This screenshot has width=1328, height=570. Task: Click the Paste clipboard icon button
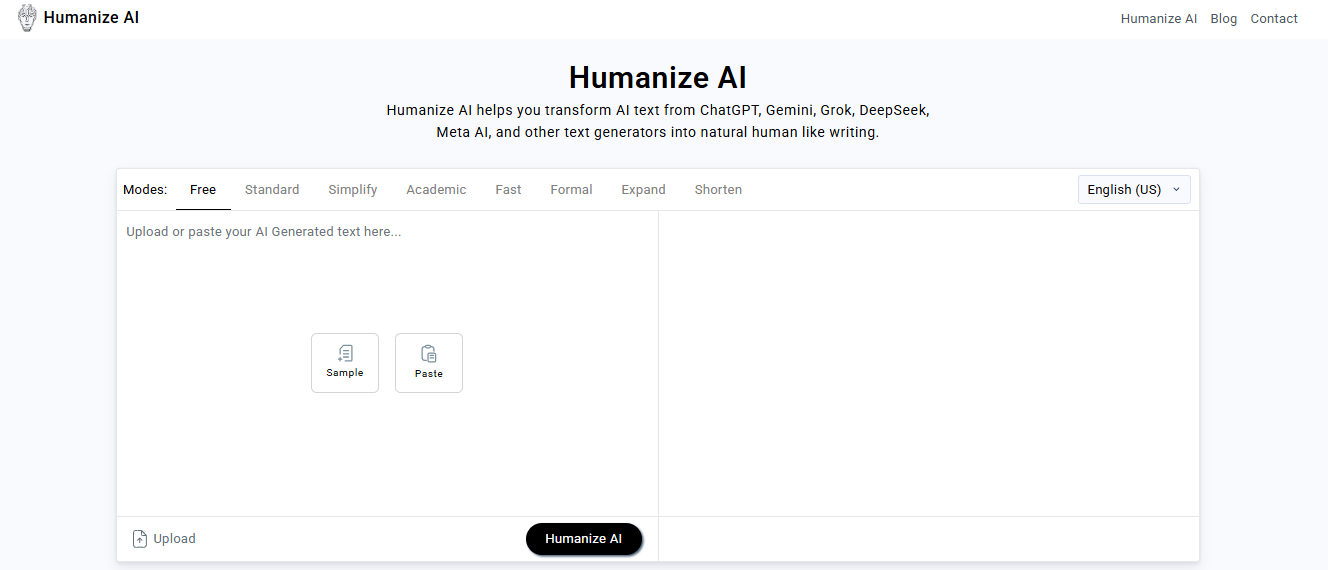429,363
